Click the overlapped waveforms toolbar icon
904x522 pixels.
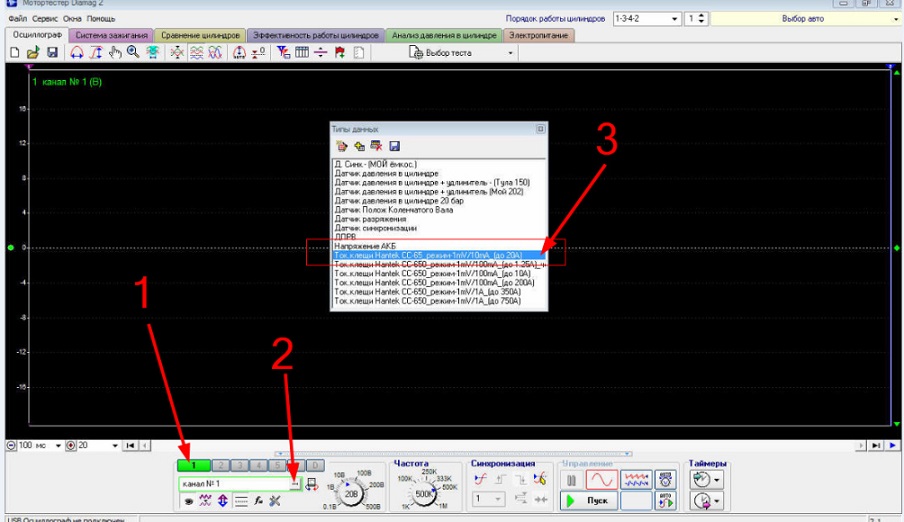click(x=215, y=52)
